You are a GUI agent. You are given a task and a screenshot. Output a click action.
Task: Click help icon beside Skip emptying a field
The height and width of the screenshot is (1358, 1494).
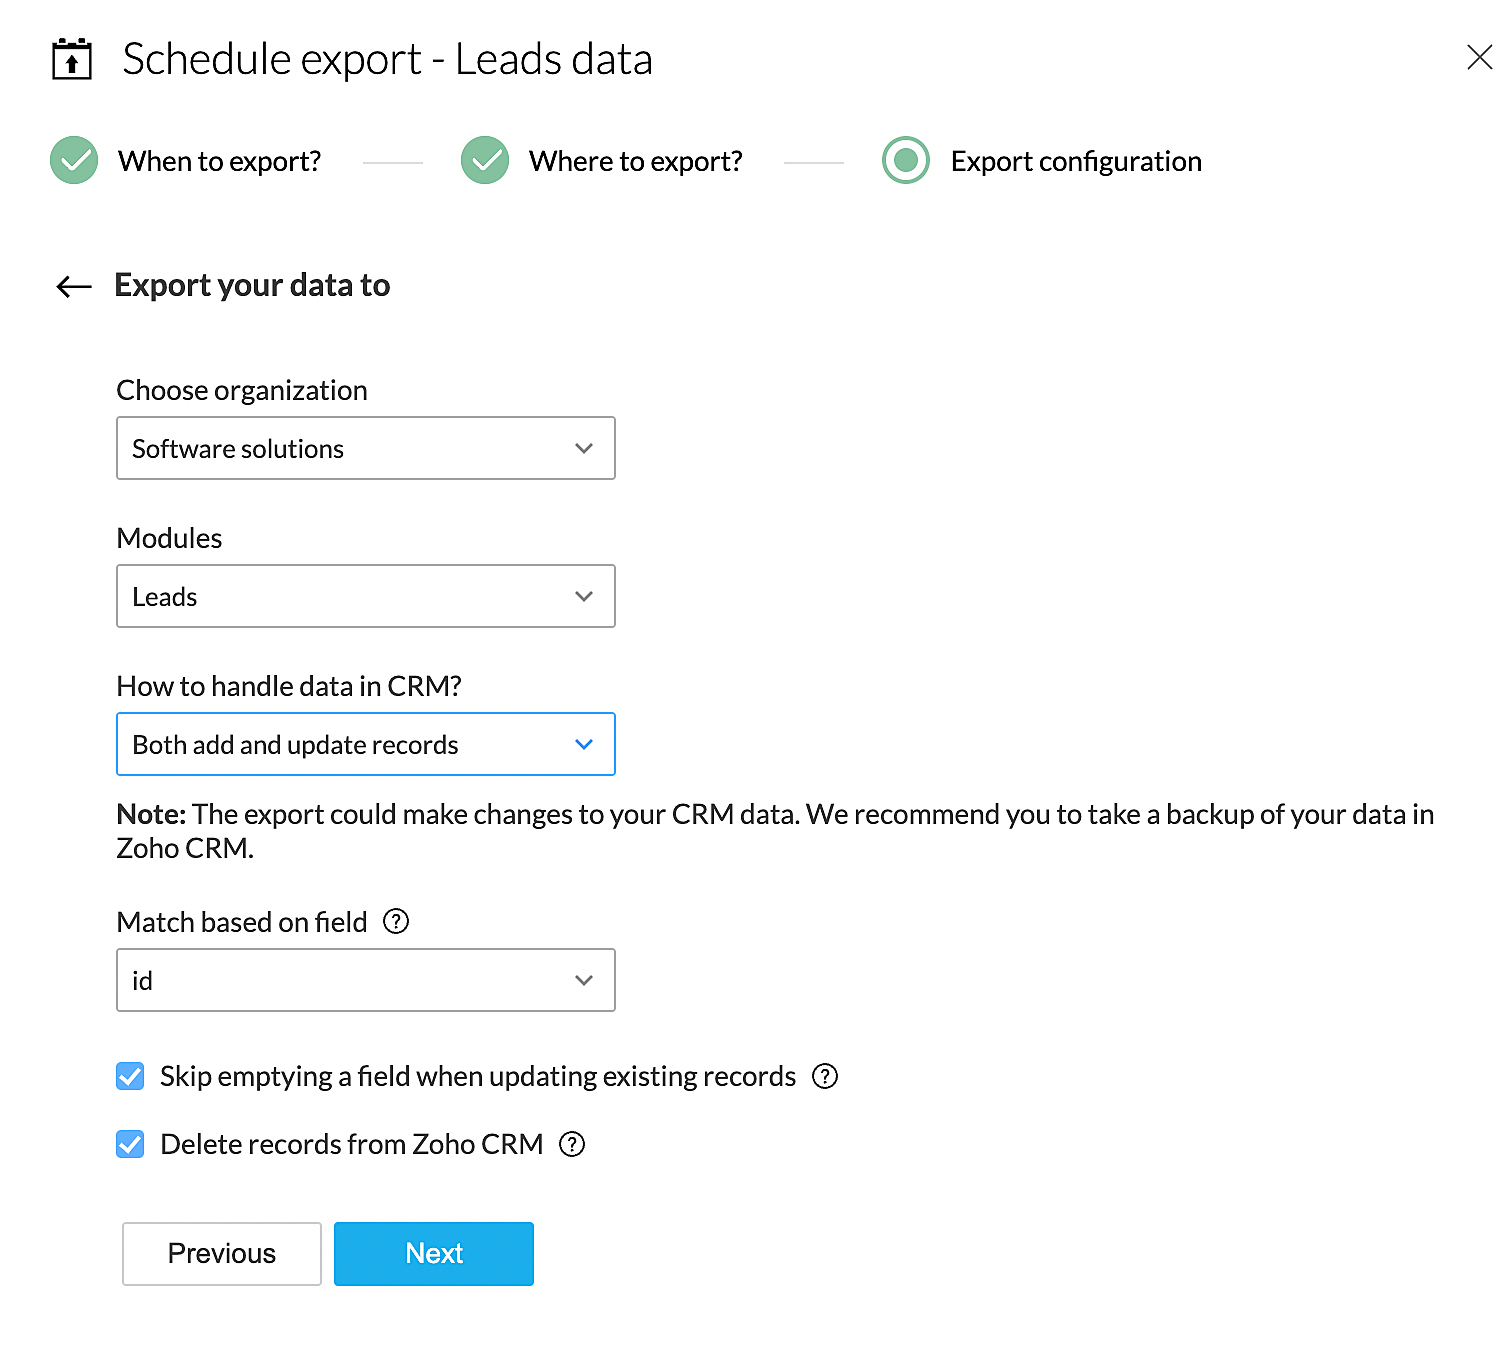pyautogui.click(x=825, y=1076)
